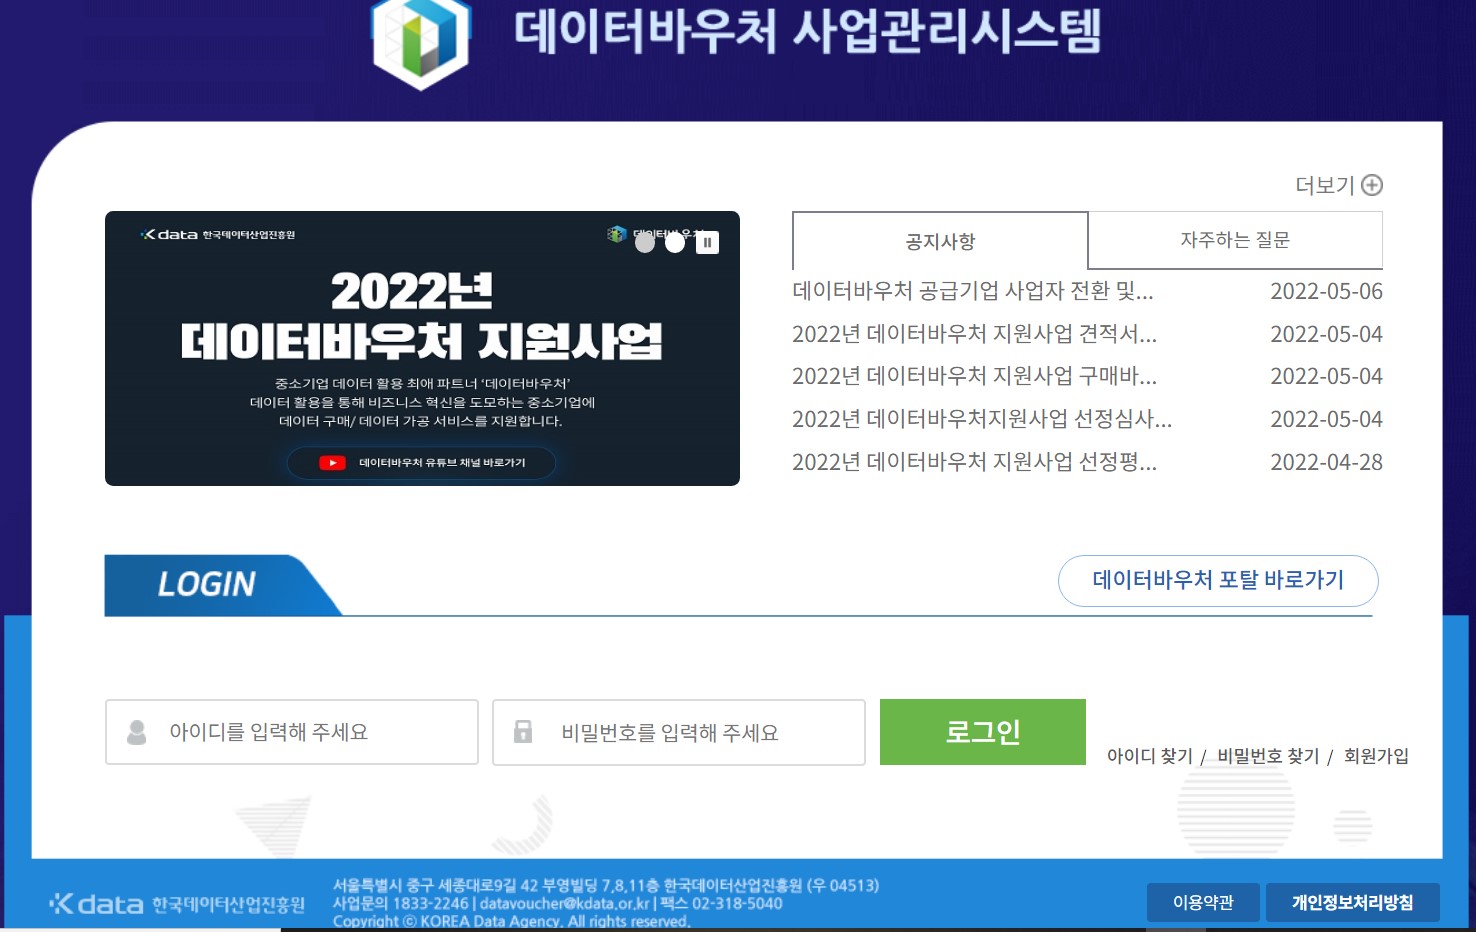Open 회원가입 link
This screenshot has height=932, width=1476.
point(1376,756)
